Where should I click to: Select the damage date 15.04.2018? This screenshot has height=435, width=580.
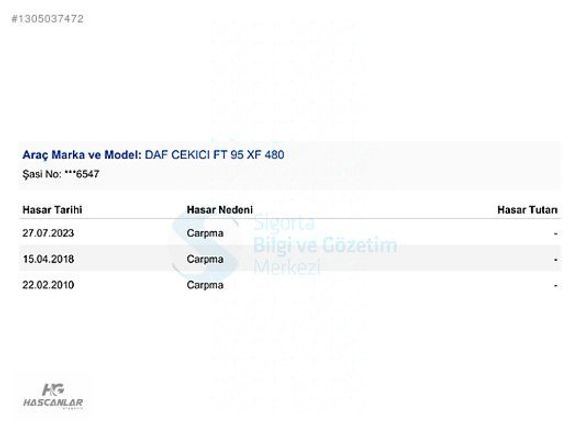48,259
